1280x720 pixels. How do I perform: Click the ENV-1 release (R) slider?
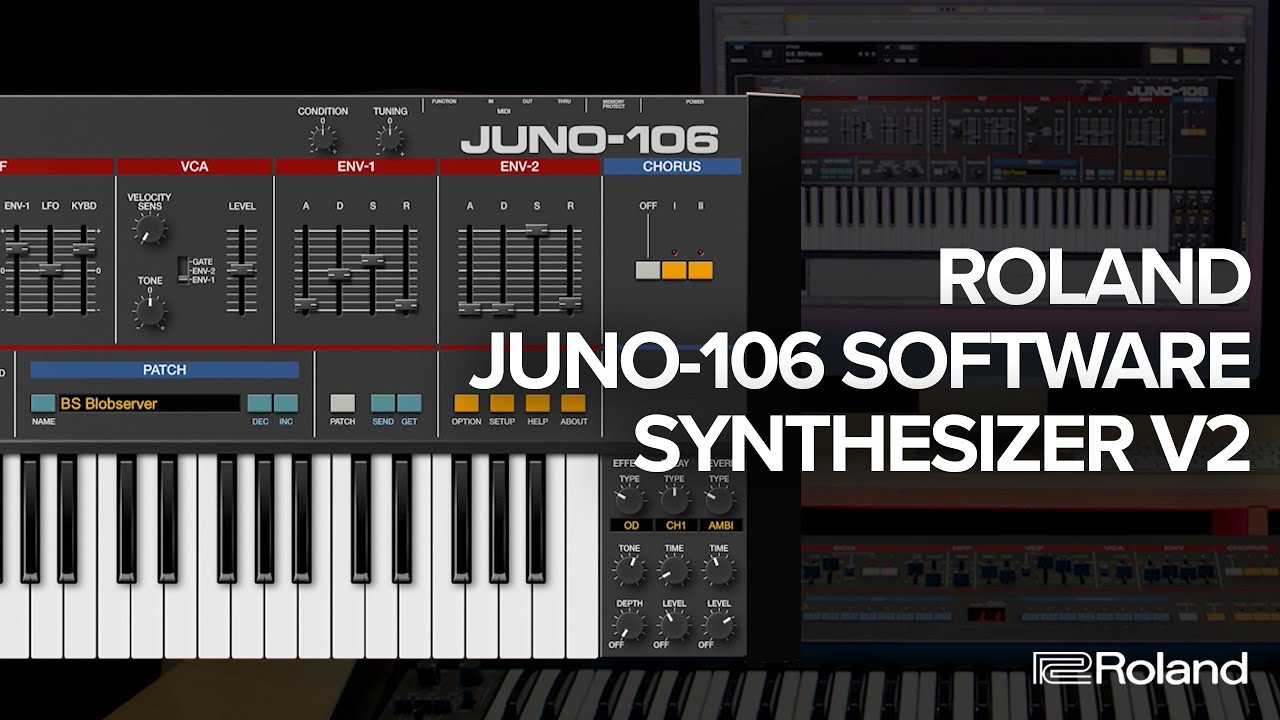tap(406, 304)
